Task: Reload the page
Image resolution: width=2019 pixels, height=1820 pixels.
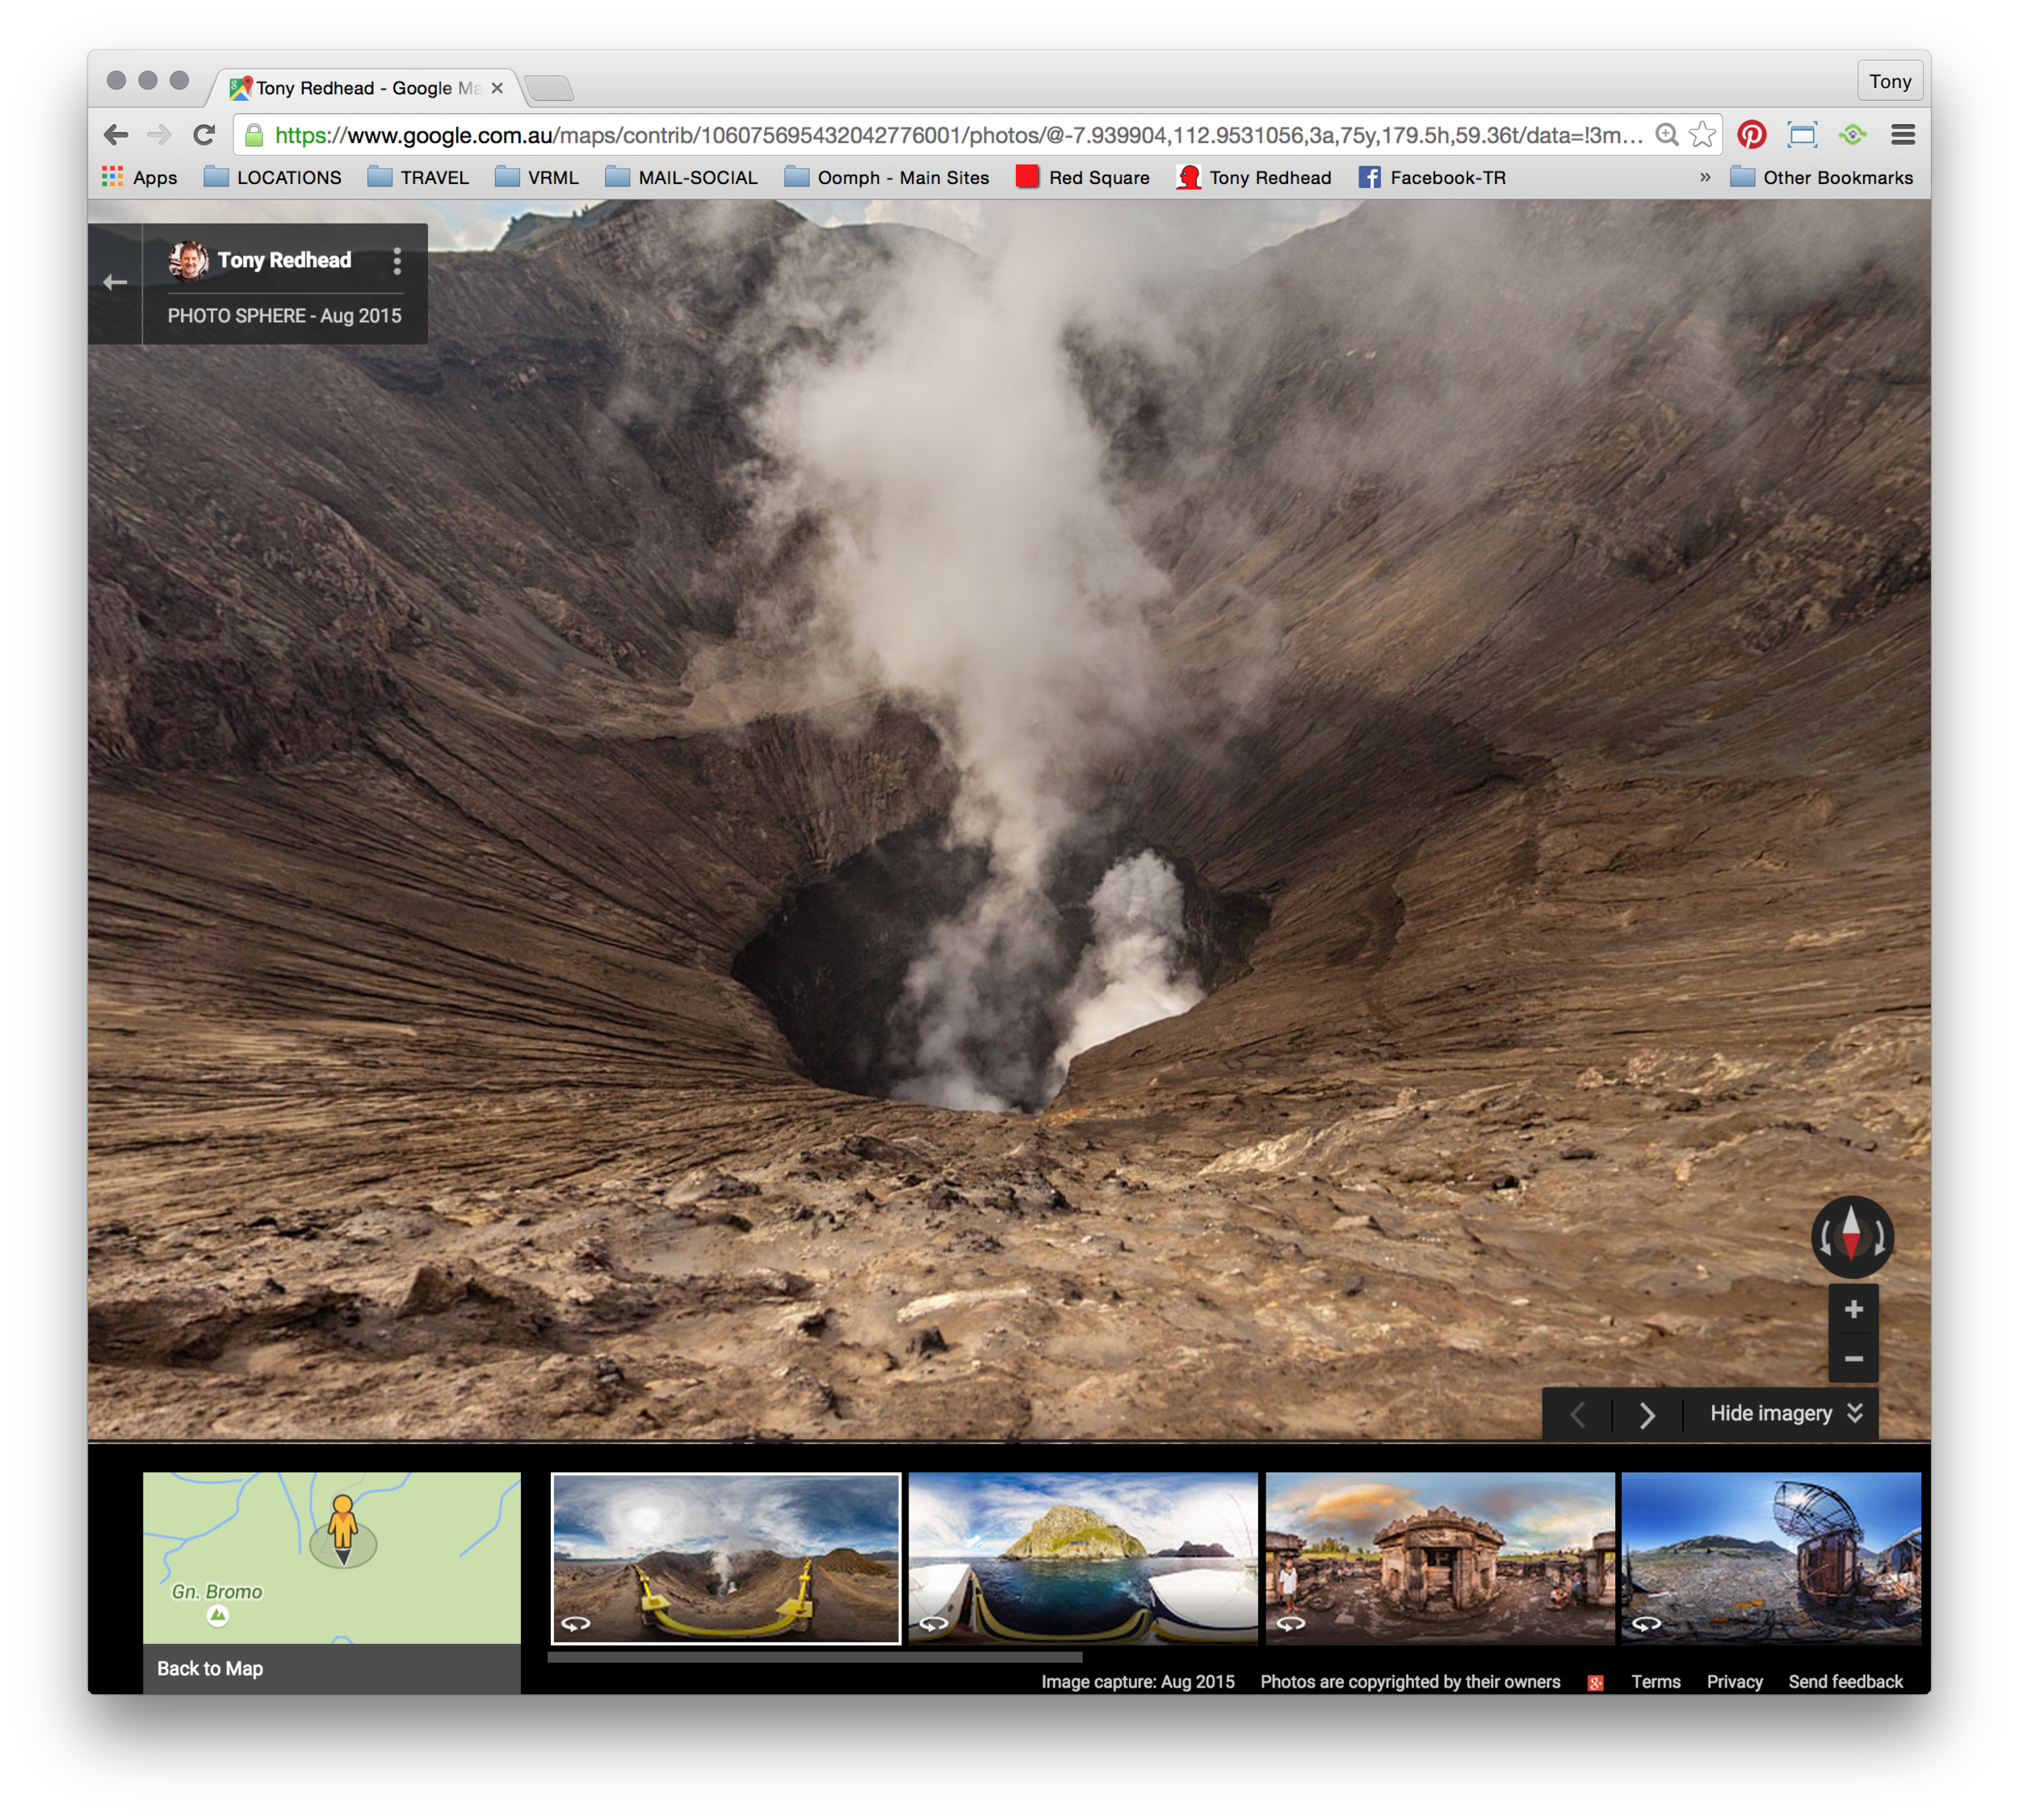Action: click(x=205, y=135)
